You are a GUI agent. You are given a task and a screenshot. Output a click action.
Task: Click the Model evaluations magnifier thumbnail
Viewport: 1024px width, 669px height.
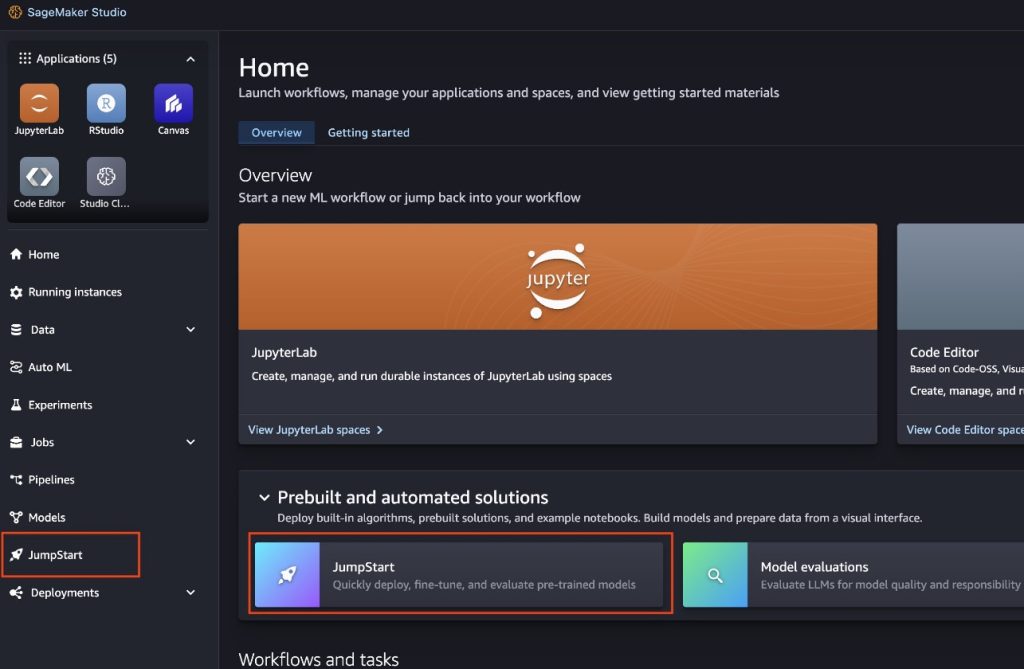pos(715,575)
